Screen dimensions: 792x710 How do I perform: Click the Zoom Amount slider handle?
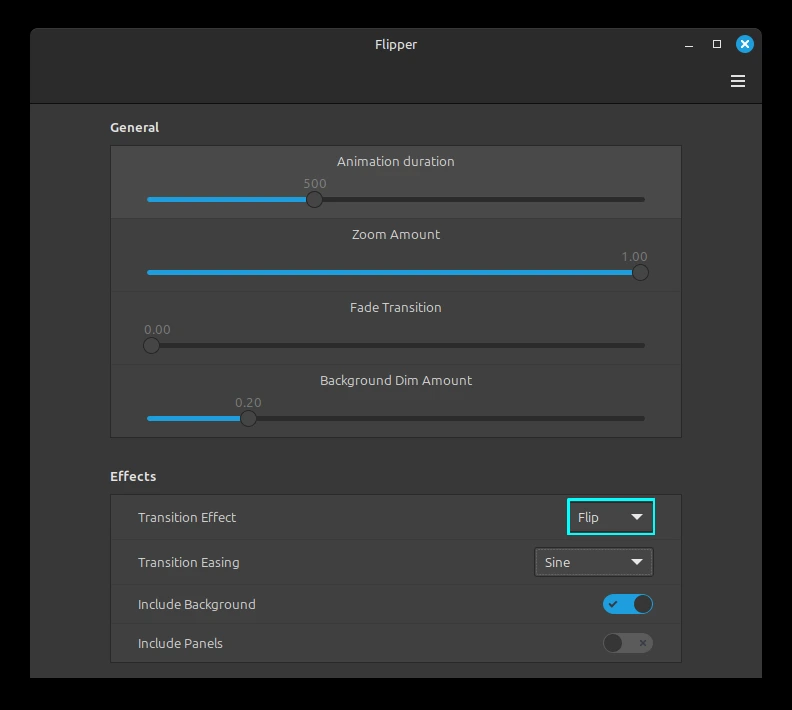tap(640, 273)
